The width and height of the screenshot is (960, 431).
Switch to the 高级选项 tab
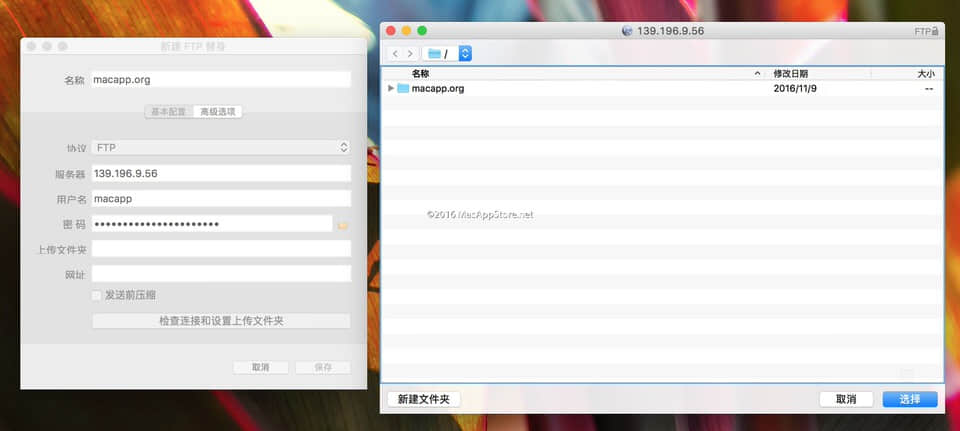(217, 112)
